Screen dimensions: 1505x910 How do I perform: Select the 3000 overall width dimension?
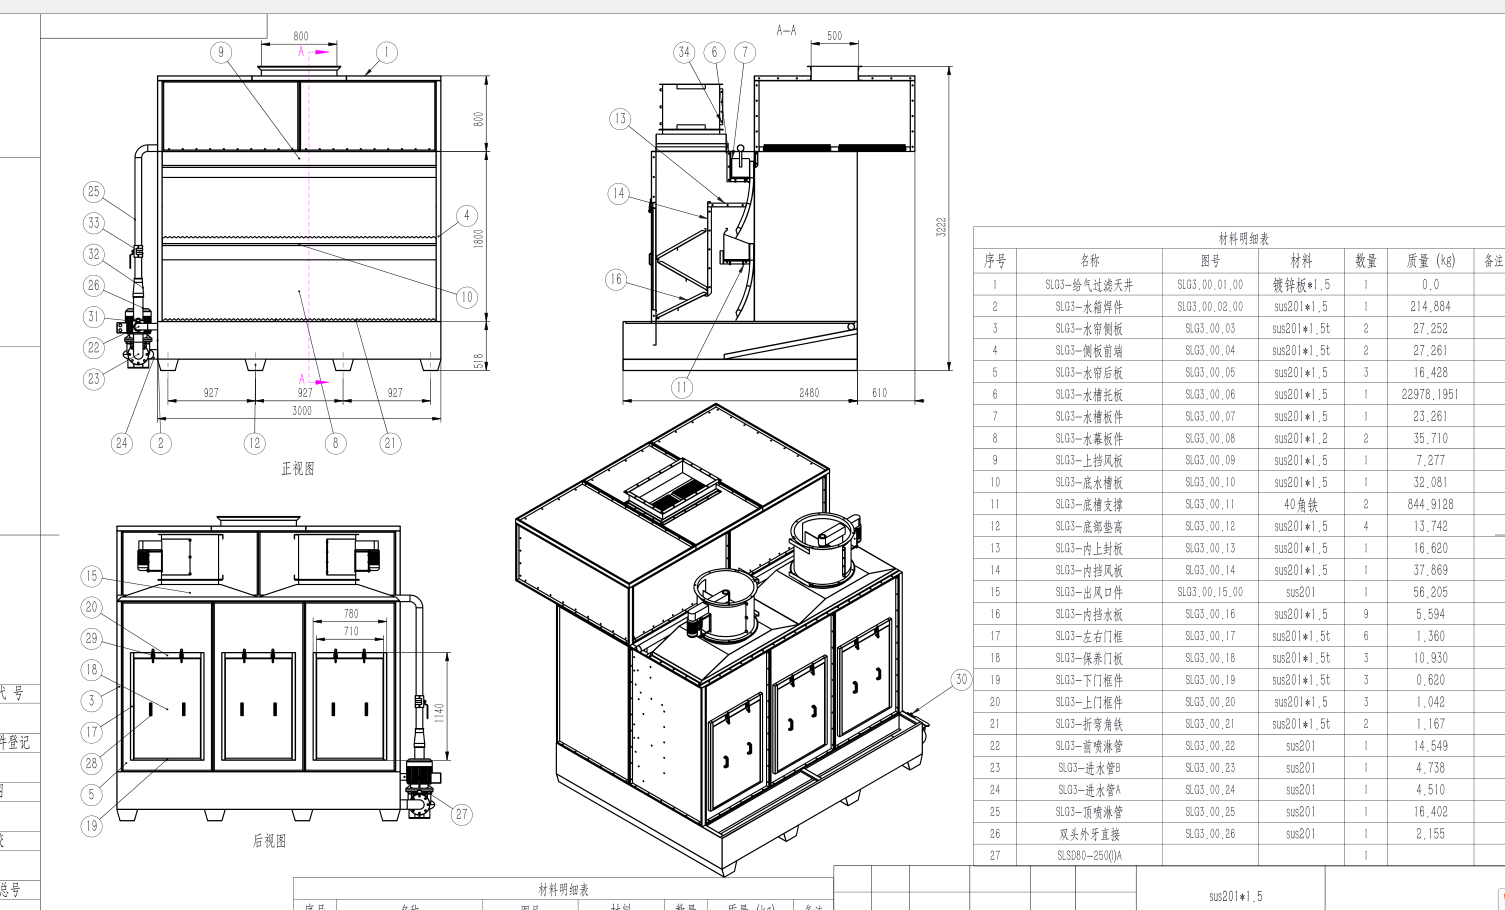[x=302, y=410]
